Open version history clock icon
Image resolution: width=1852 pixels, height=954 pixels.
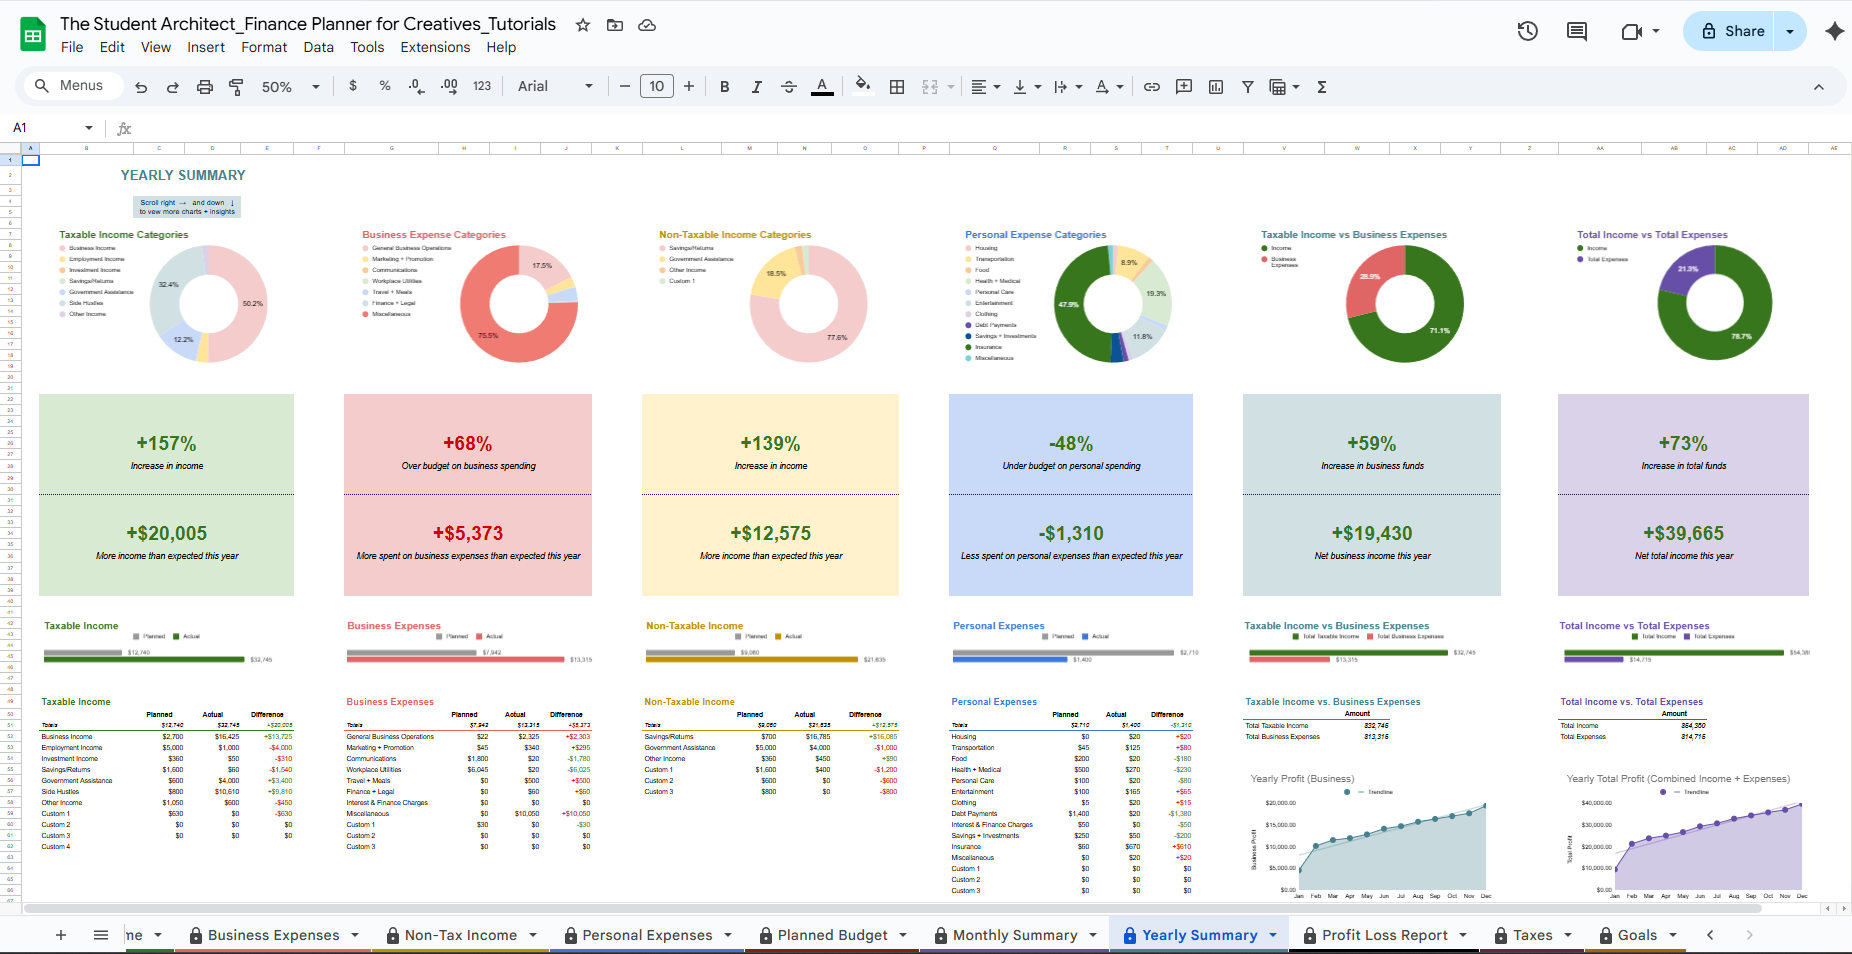point(1527,31)
